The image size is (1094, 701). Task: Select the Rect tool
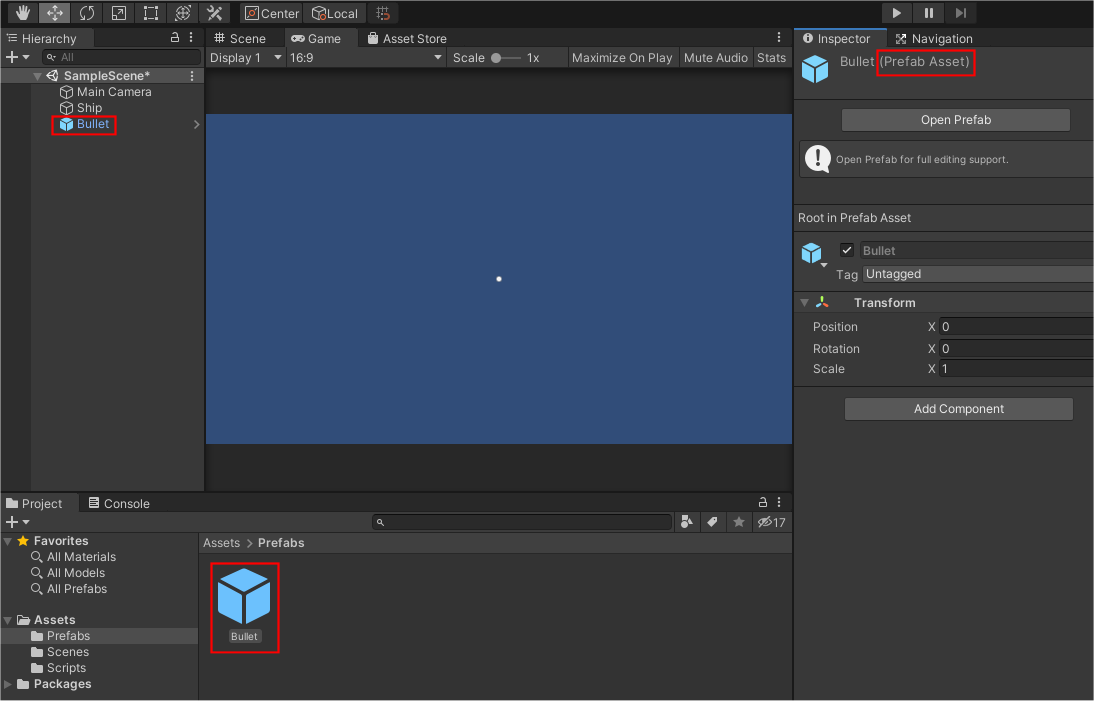pyautogui.click(x=151, y=13)
